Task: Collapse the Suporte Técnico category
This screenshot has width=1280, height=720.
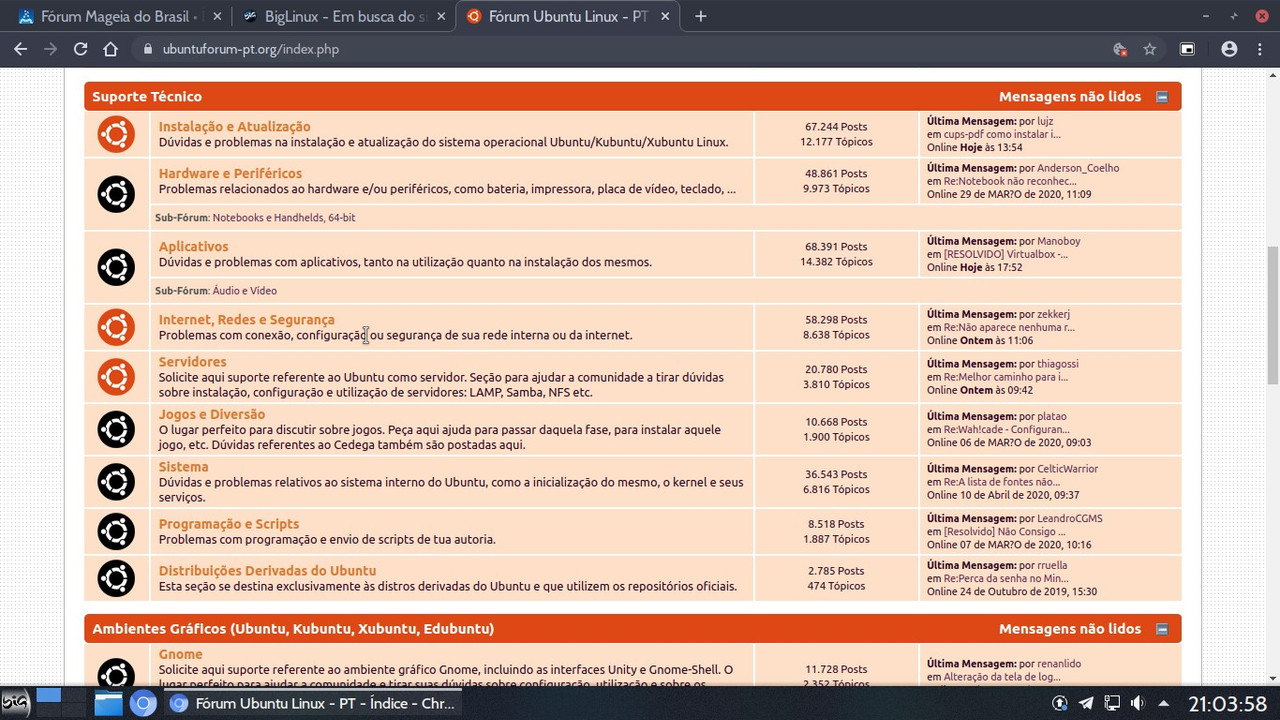Action: point(1162,97)
